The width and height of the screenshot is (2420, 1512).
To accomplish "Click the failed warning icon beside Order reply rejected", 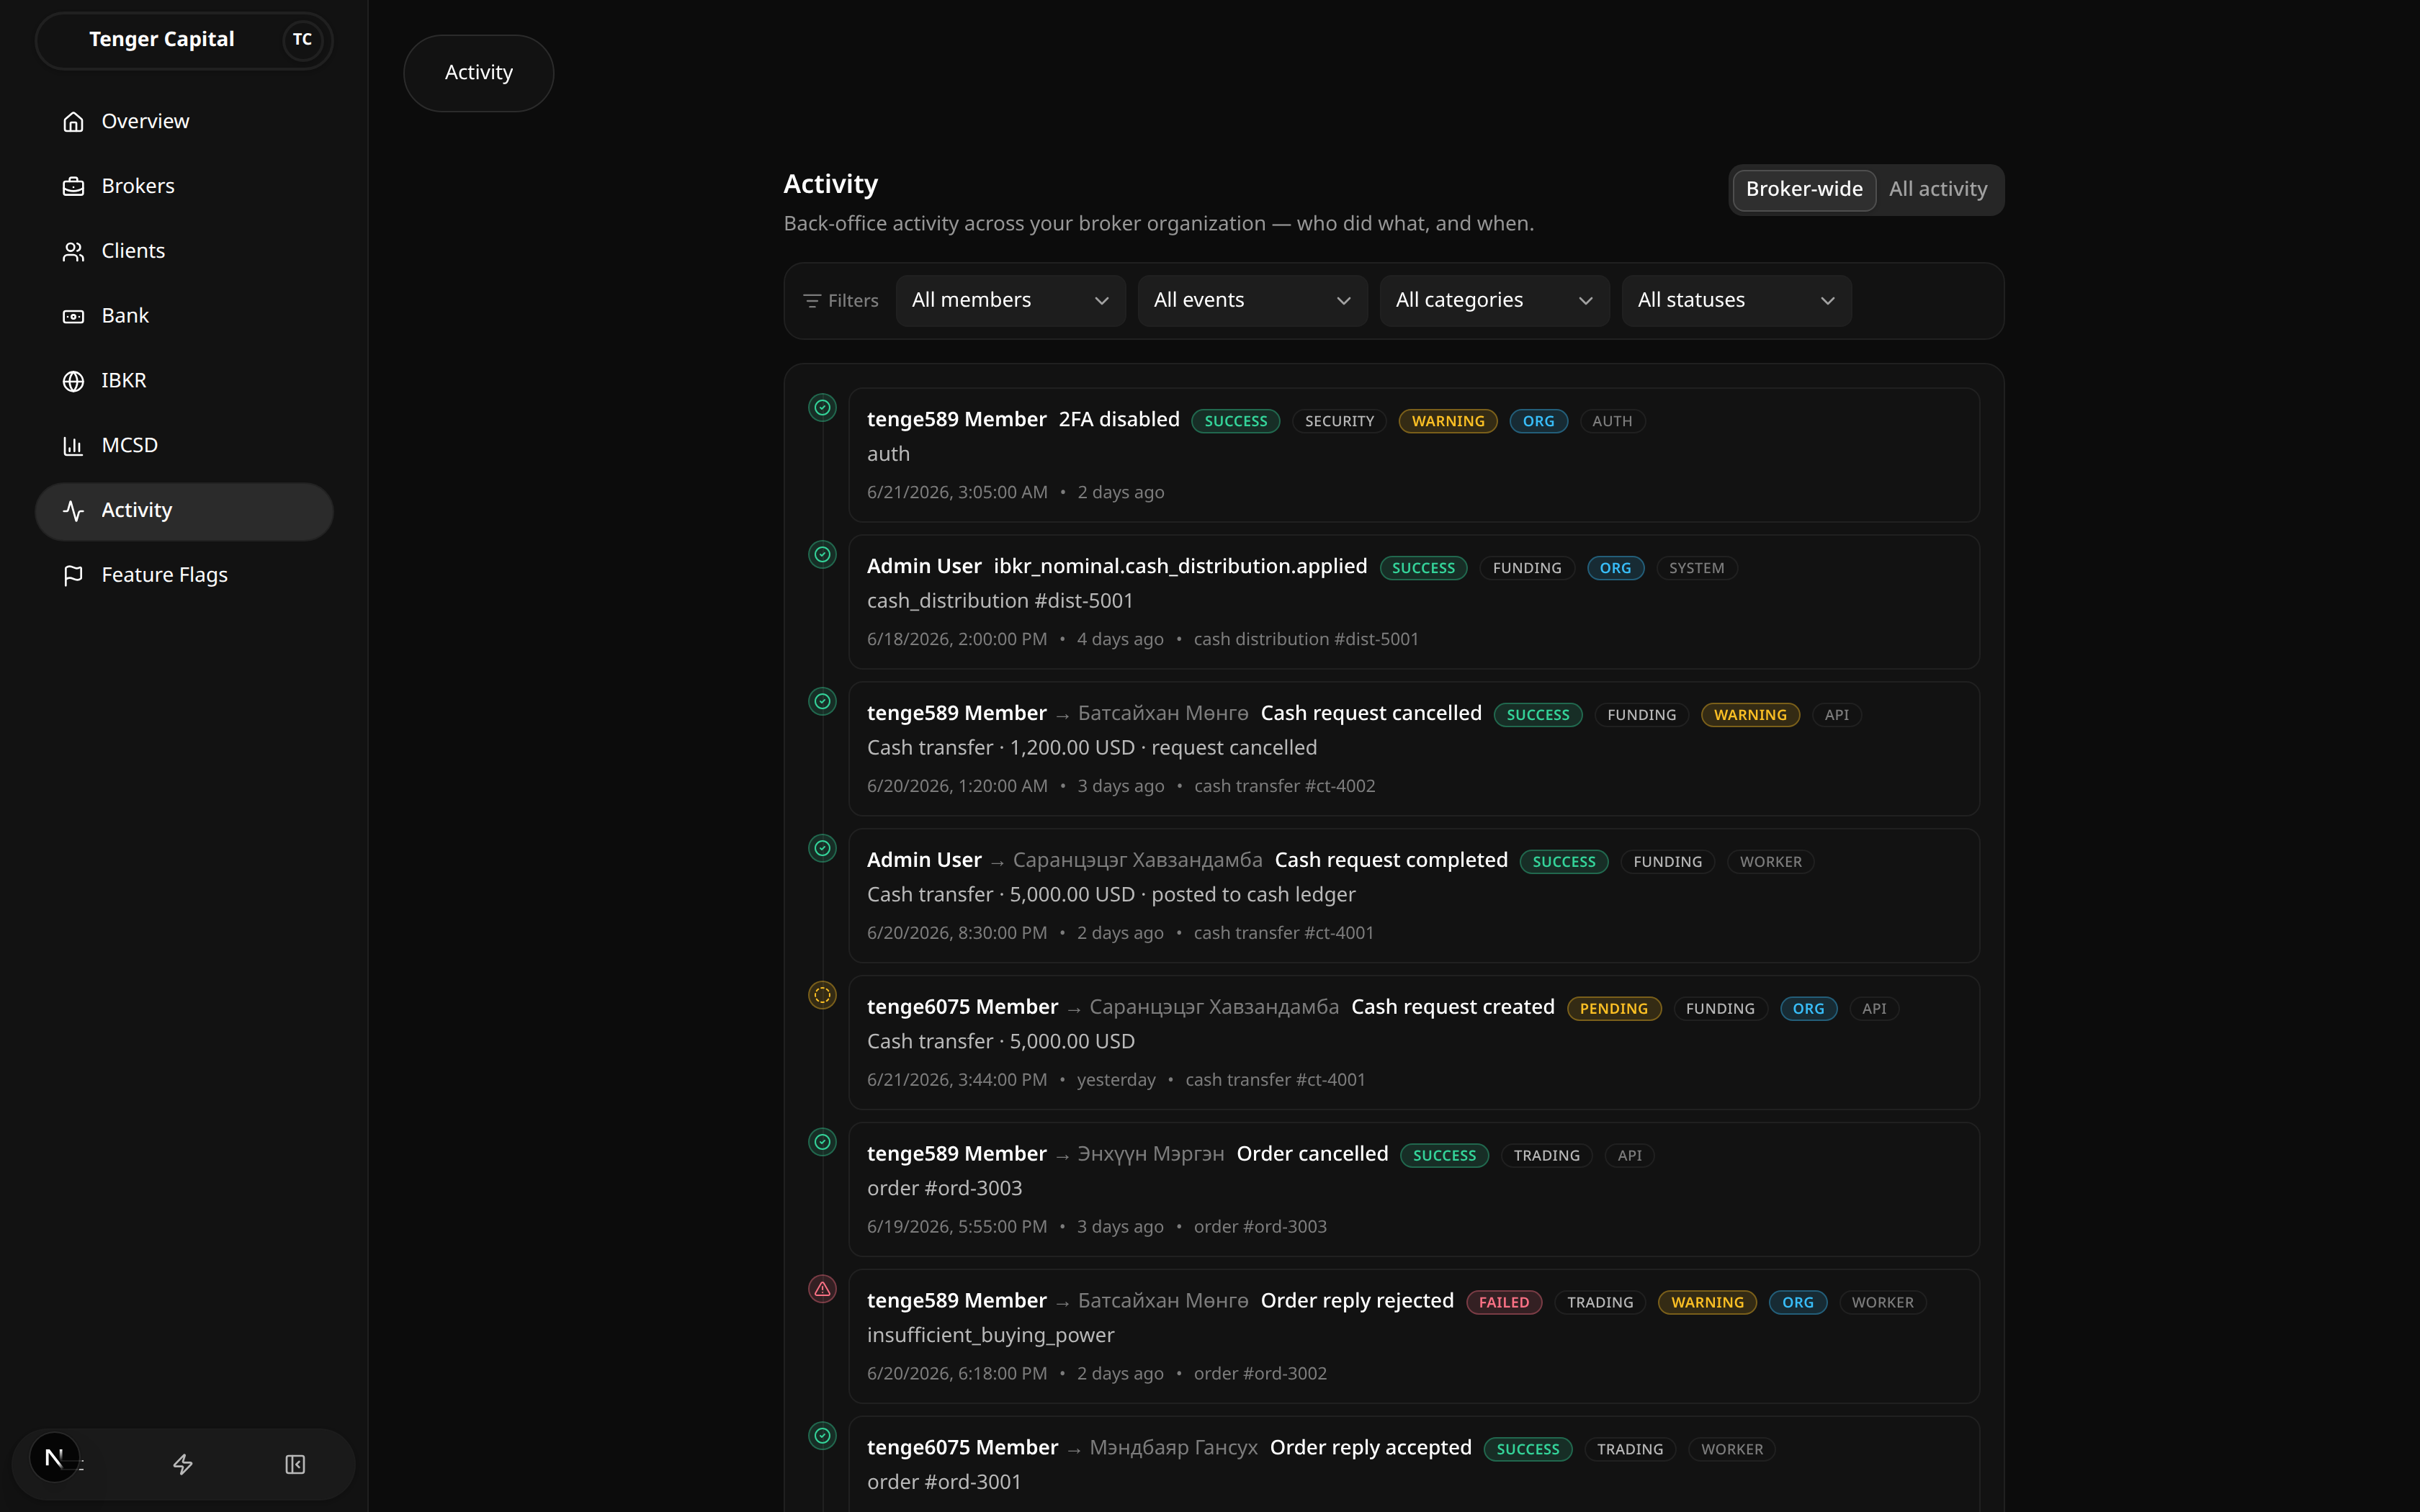I will point(822,1289).
